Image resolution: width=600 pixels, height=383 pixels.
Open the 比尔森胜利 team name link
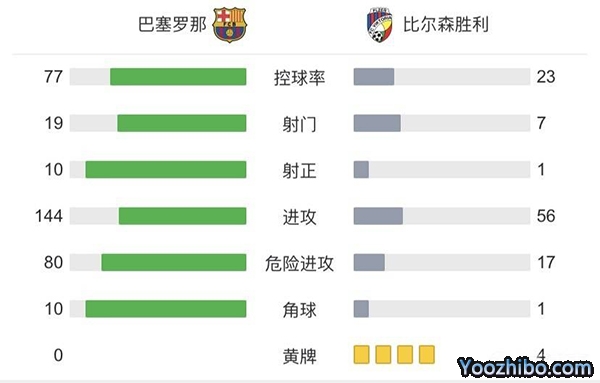[x=446, y=24]
